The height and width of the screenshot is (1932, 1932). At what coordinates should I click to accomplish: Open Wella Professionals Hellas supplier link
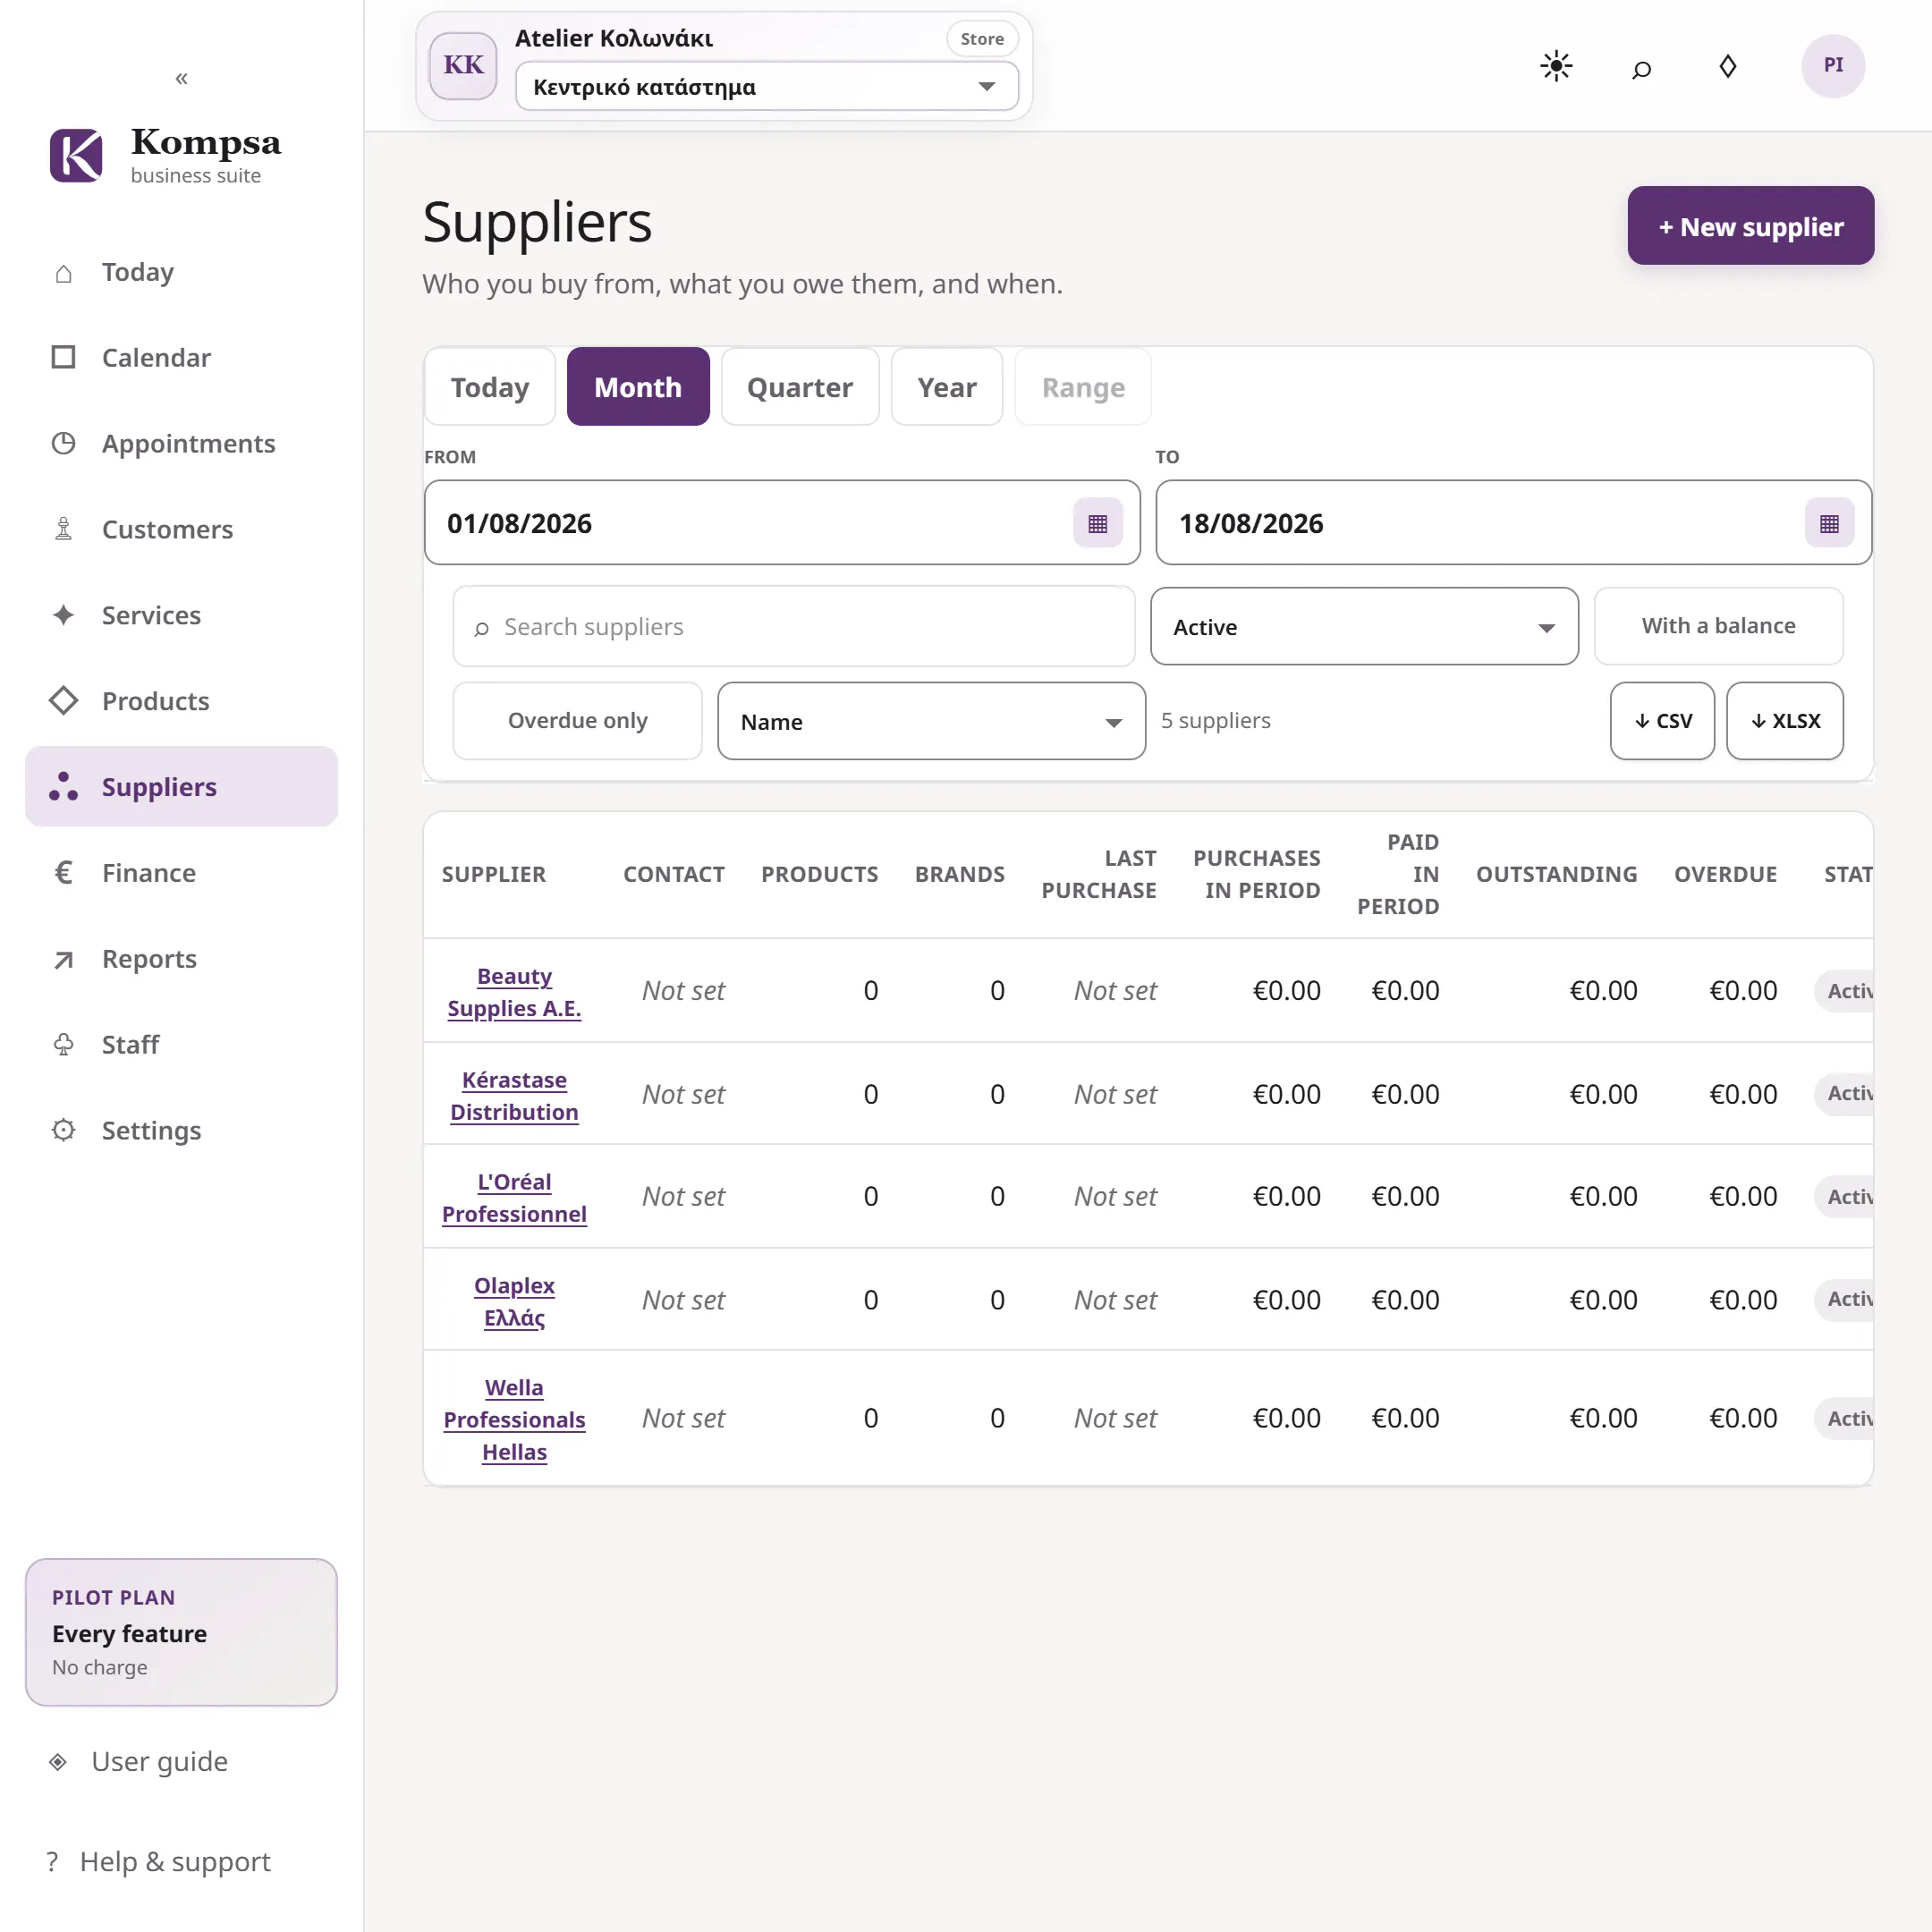click(x=514, y=1420)
